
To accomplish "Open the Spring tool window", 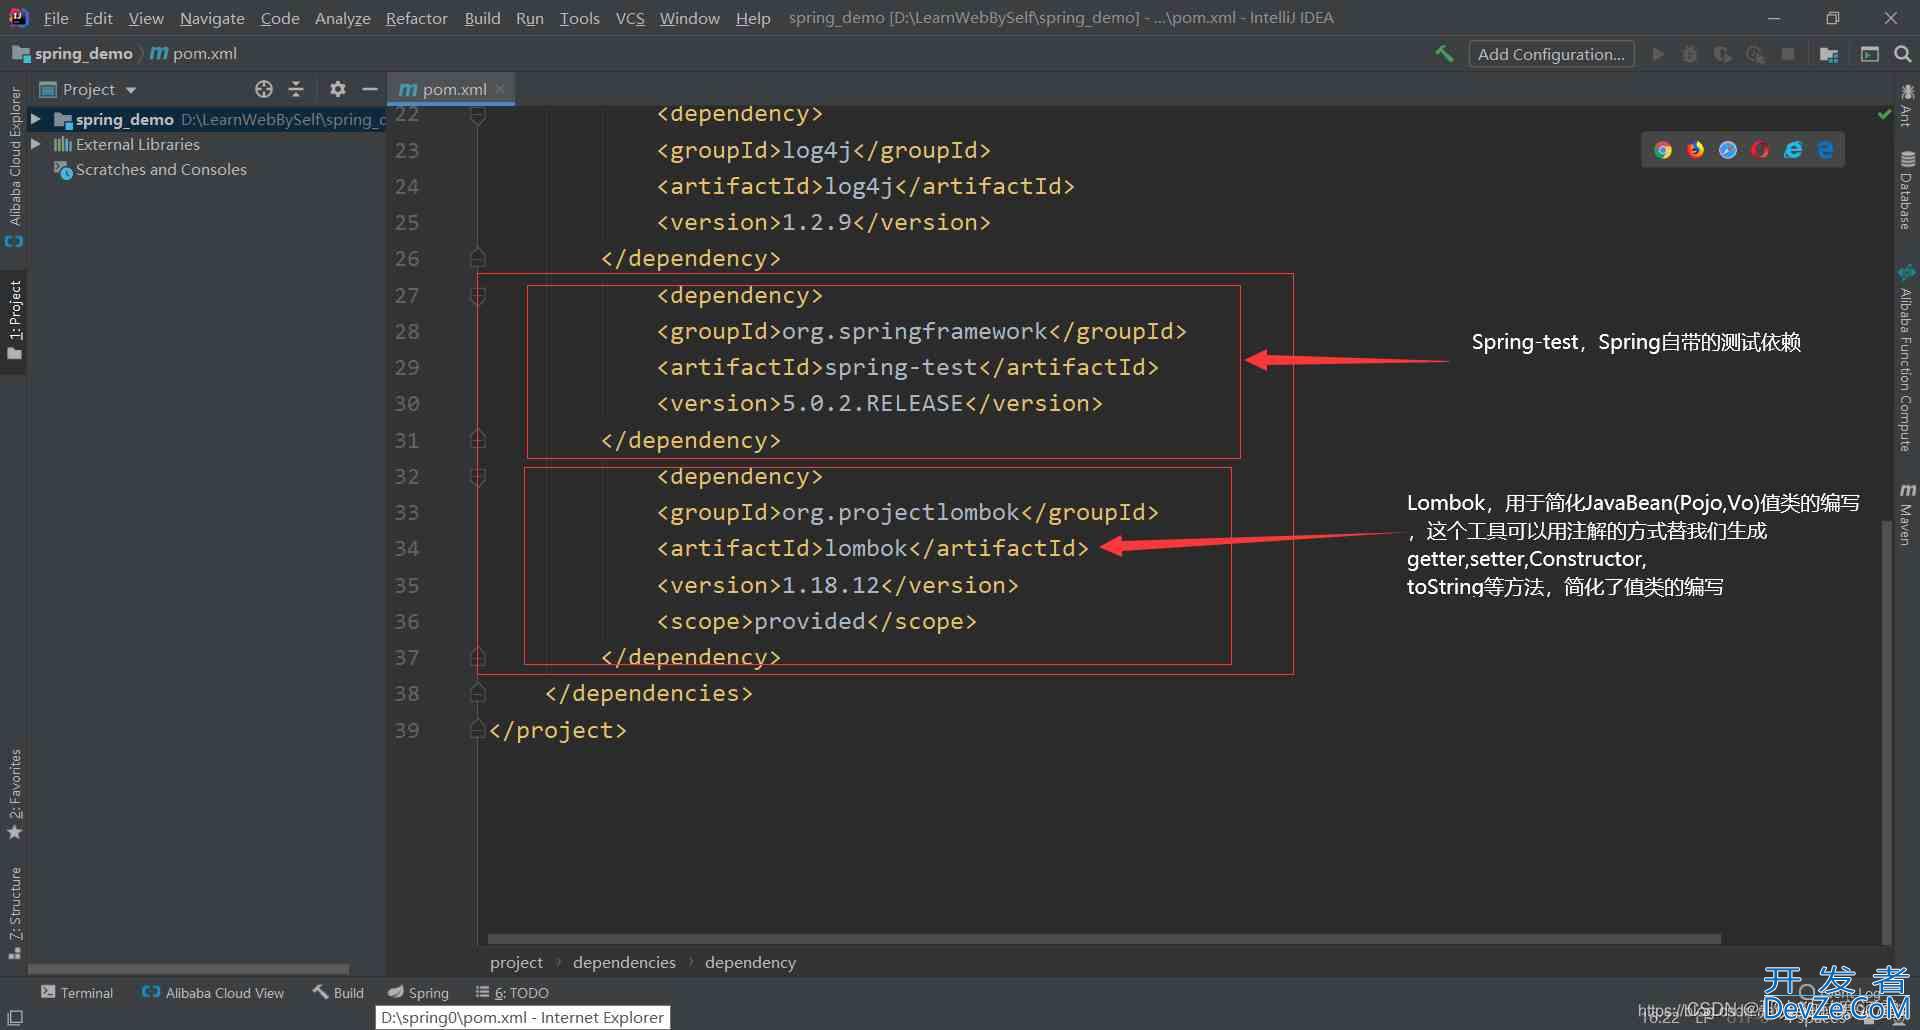I will pos(419,992).
